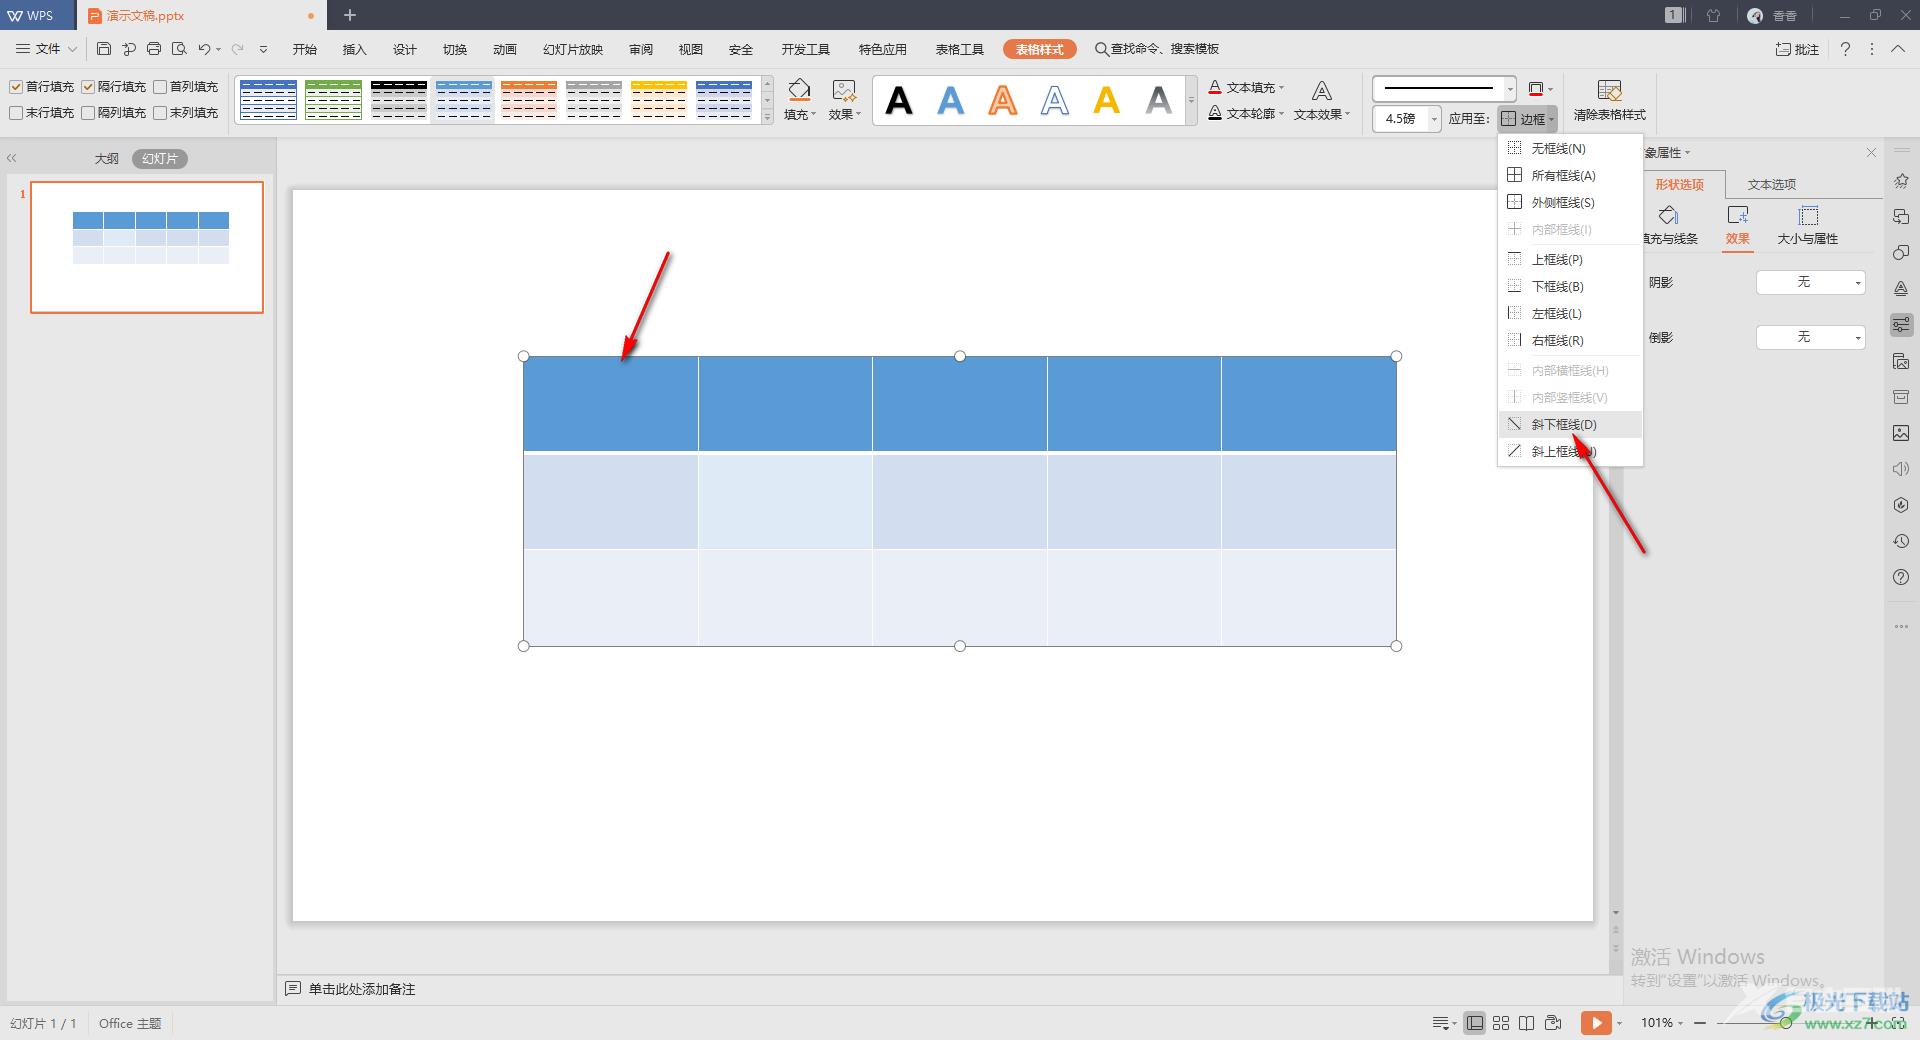Open new tab with plus button
1920x1040 pixels.
point(350,15)
